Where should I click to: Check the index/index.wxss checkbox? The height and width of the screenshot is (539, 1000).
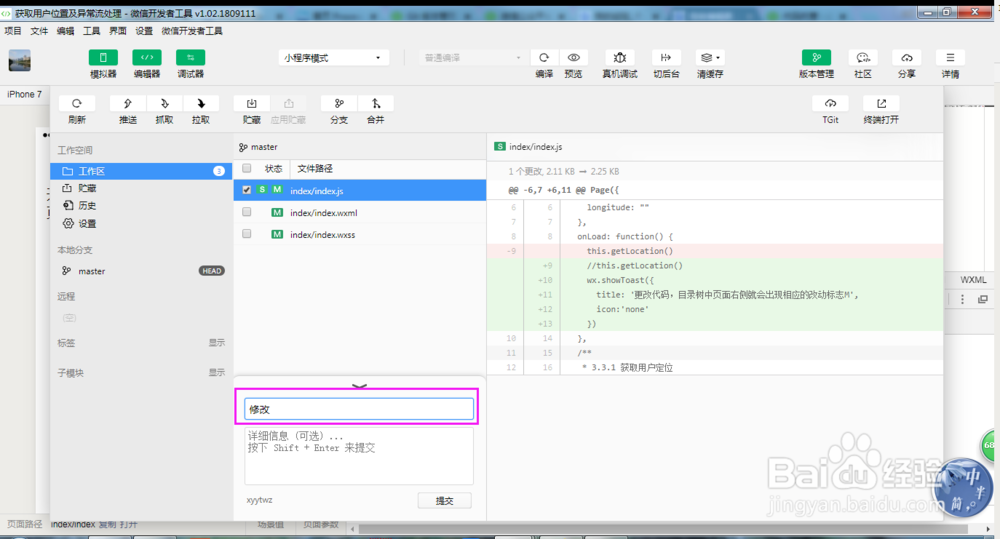tap(247, 234)
